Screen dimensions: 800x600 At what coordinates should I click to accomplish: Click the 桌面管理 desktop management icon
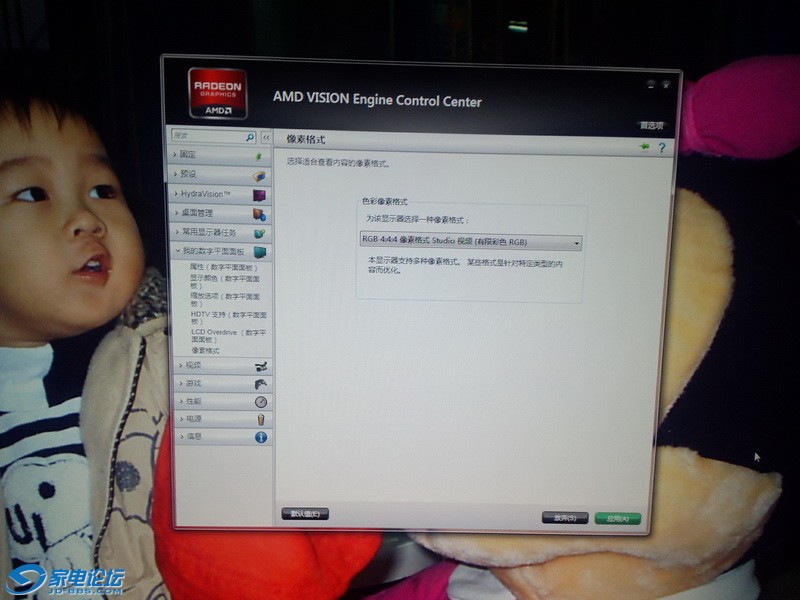259,213
